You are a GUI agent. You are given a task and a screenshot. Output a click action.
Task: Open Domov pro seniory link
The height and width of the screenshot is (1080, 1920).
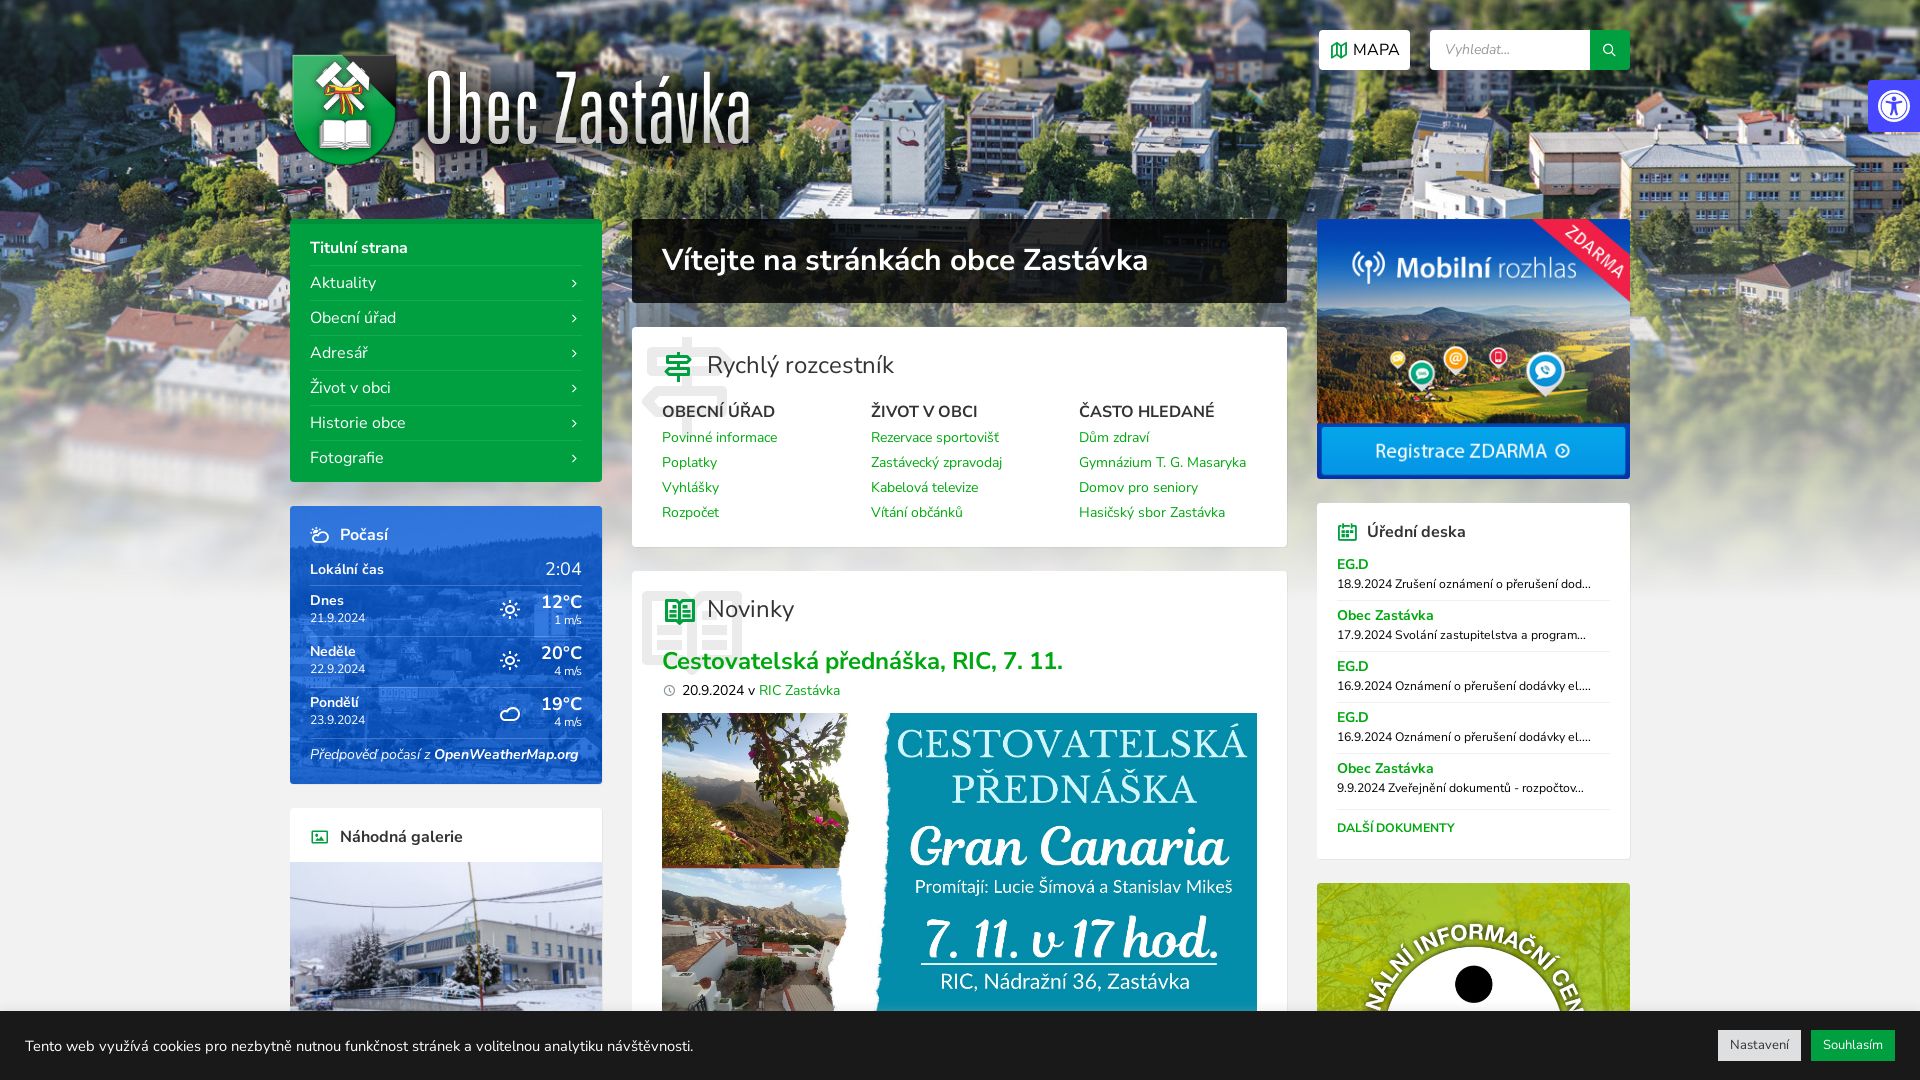tap(1138, 488)
